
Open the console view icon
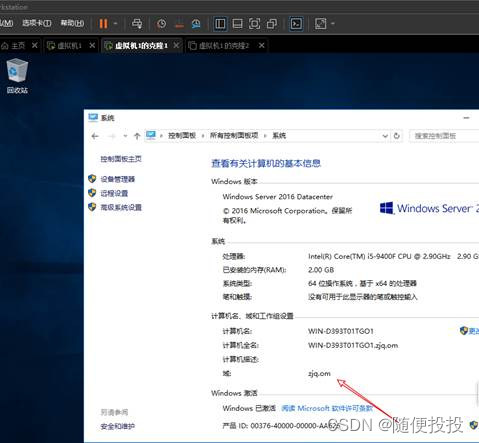point(296,24)
